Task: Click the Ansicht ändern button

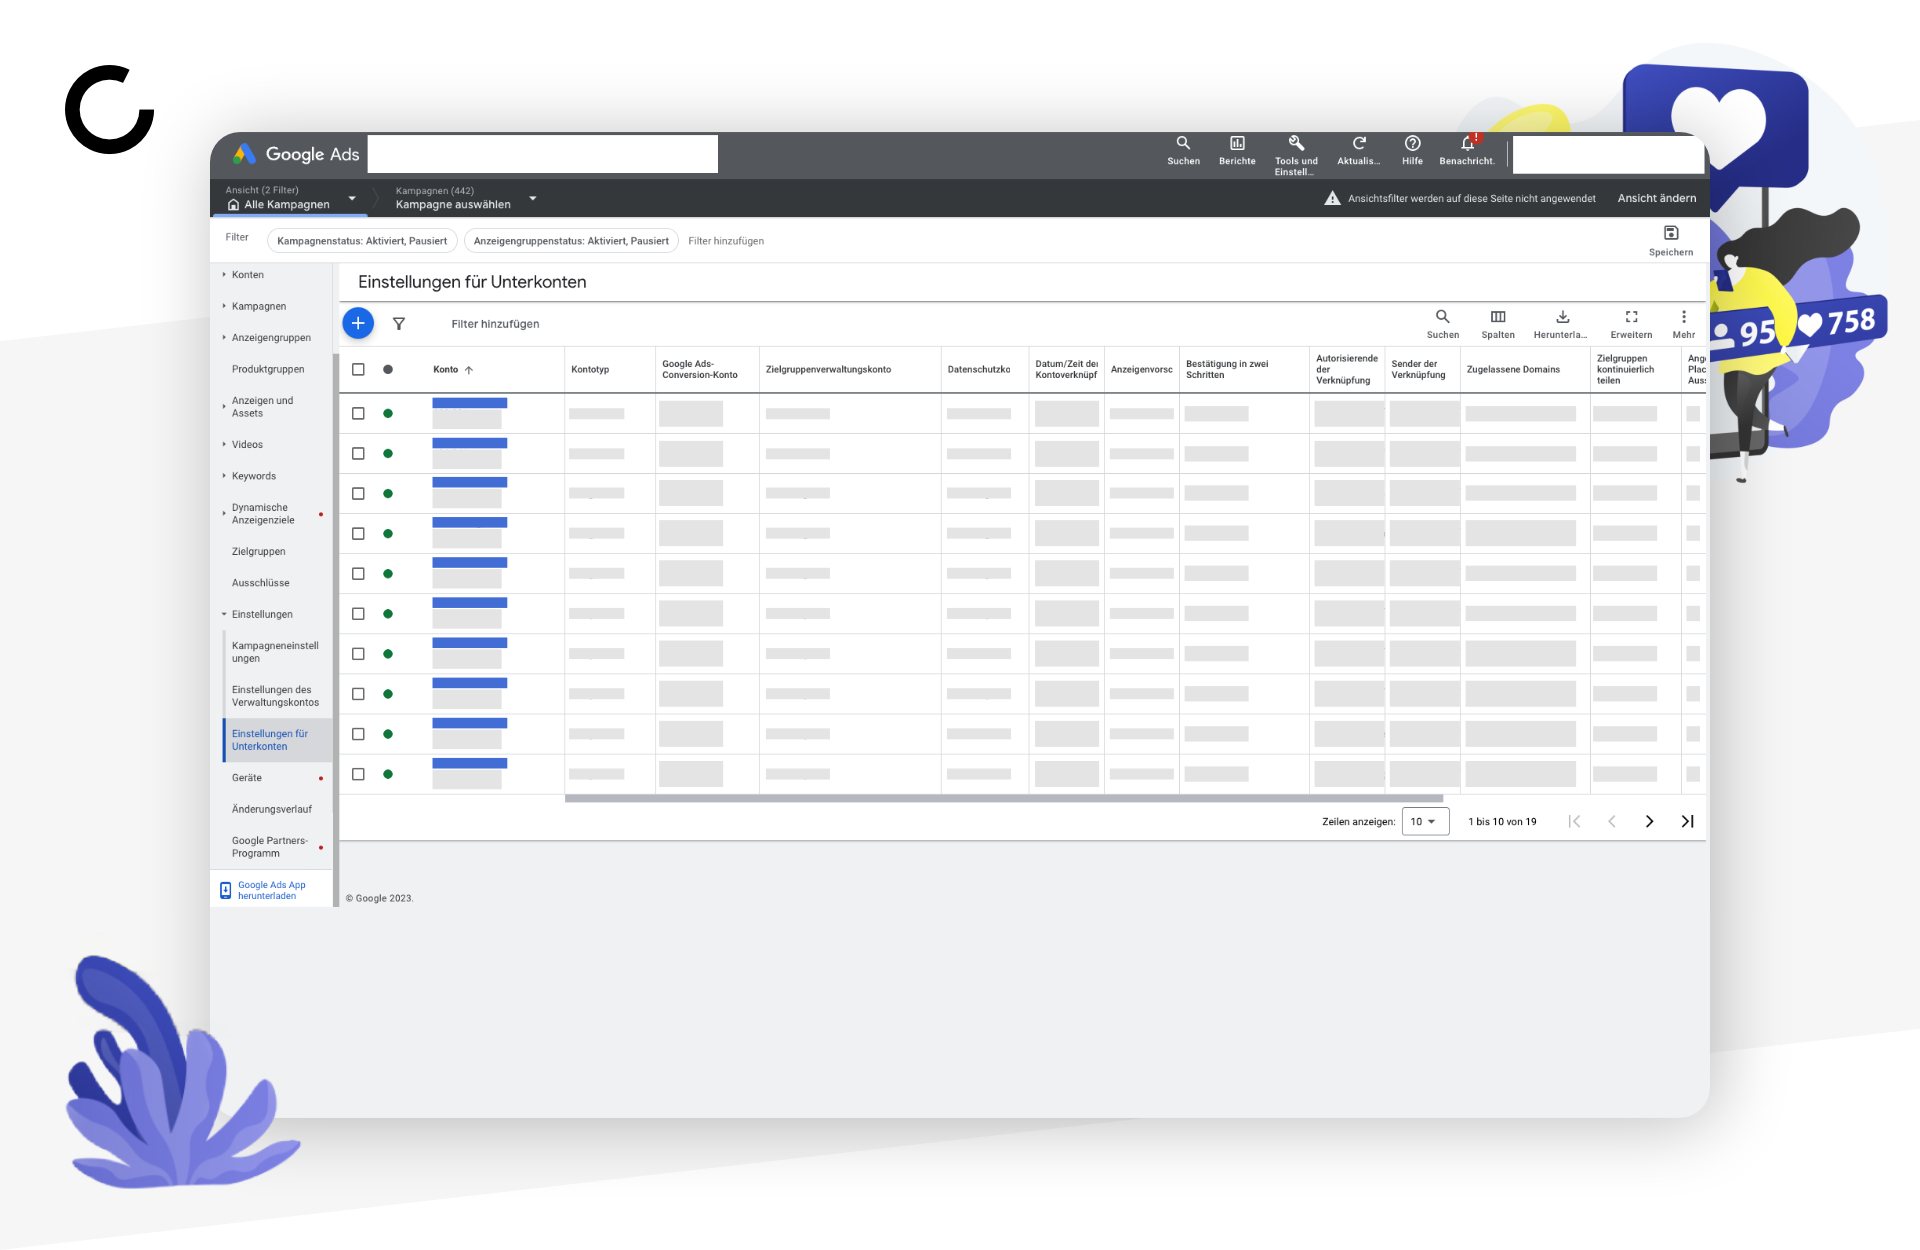Action: 1657,198
